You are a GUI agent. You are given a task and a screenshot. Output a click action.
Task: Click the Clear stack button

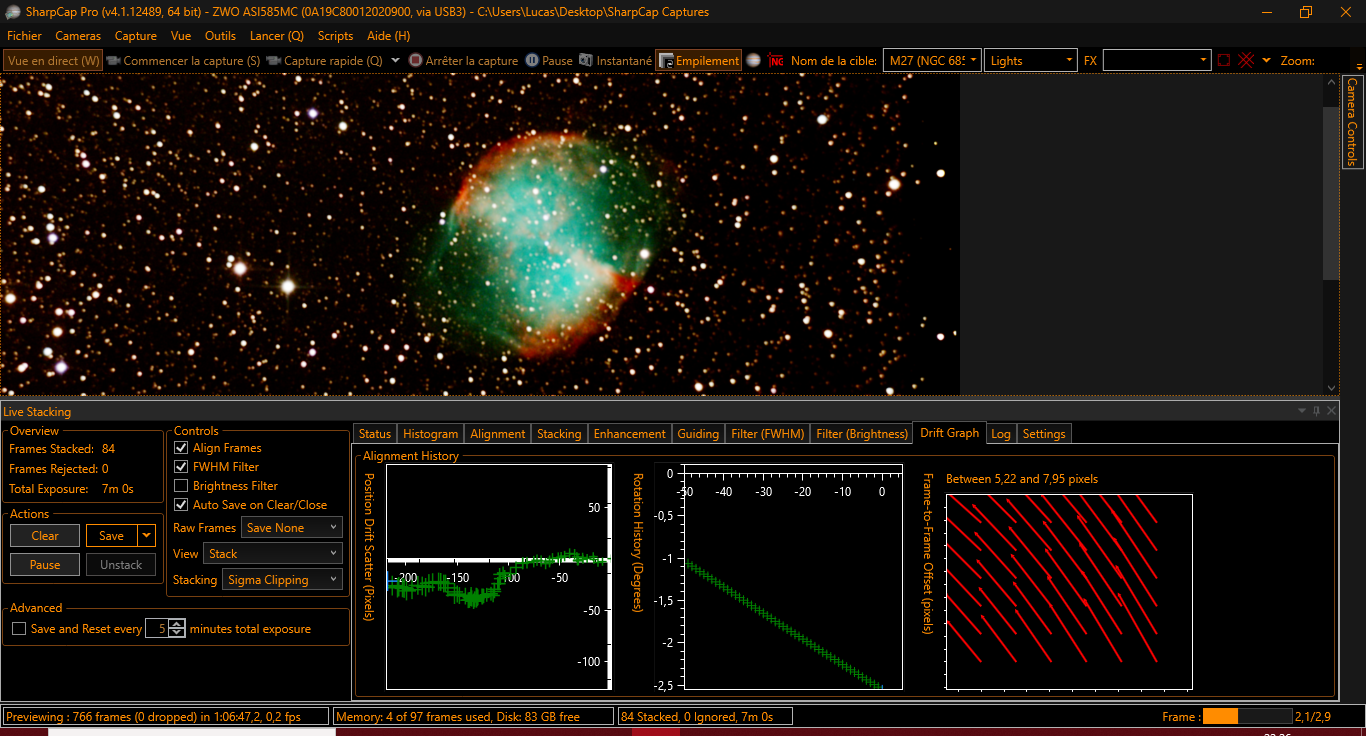point(45,536)
